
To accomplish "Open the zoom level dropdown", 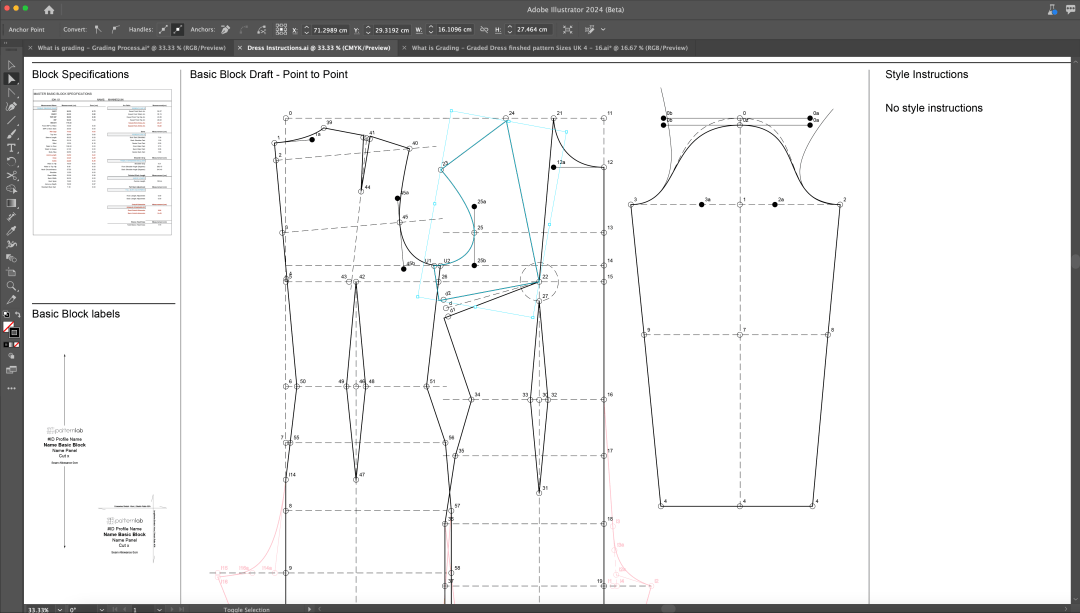I will coord(59,610).
